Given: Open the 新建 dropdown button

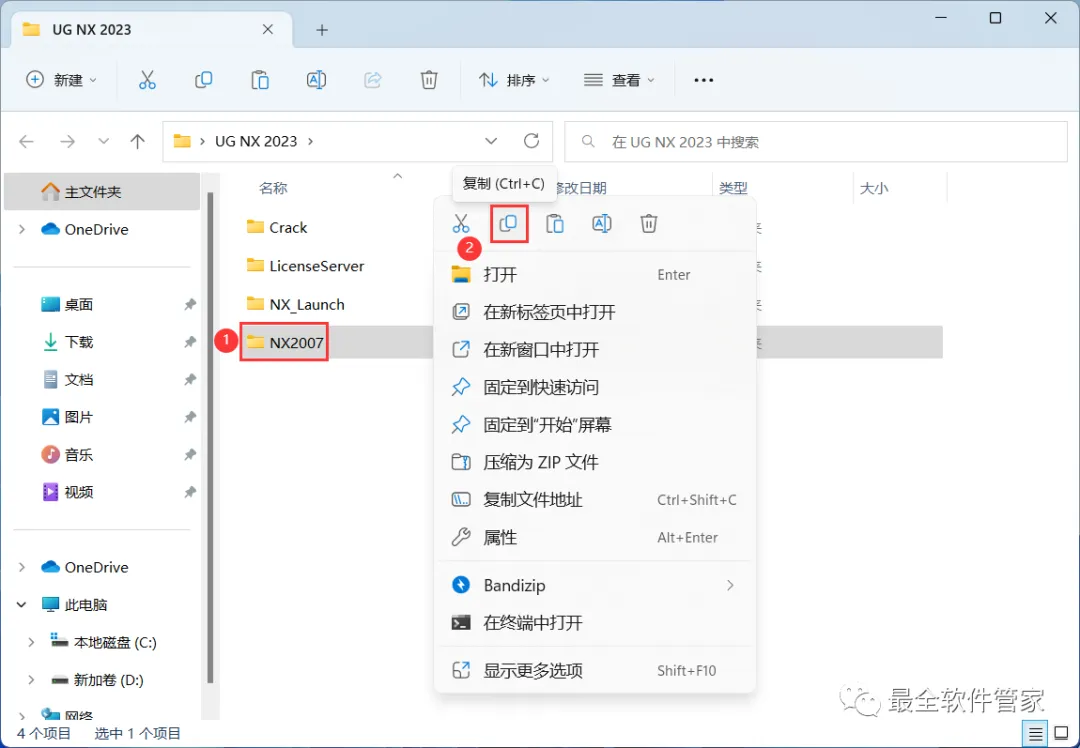Looking at the screenshot, I should [x=61, y=80].
